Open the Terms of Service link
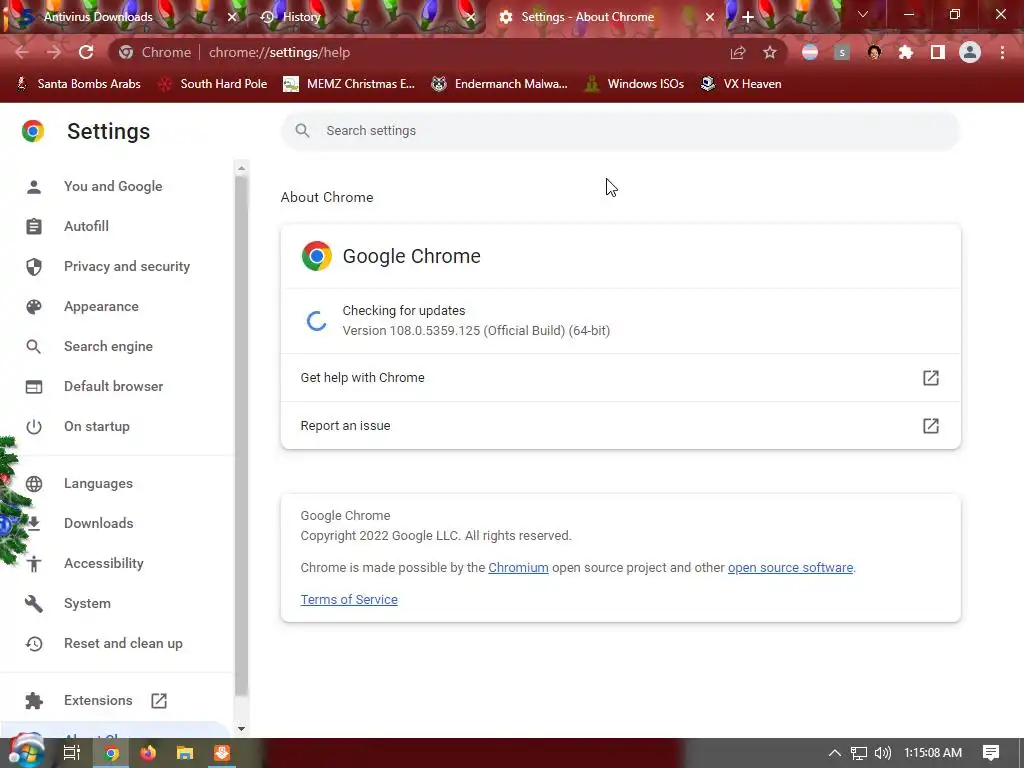Image resolution: width=1024 pixels, height=768 pixels. pyautogui.click(x=349, y=600)
